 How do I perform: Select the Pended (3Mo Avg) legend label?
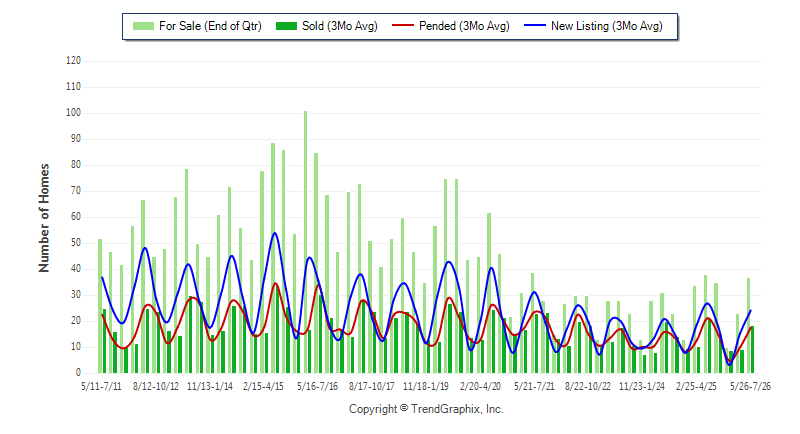(x=464, y=26)
